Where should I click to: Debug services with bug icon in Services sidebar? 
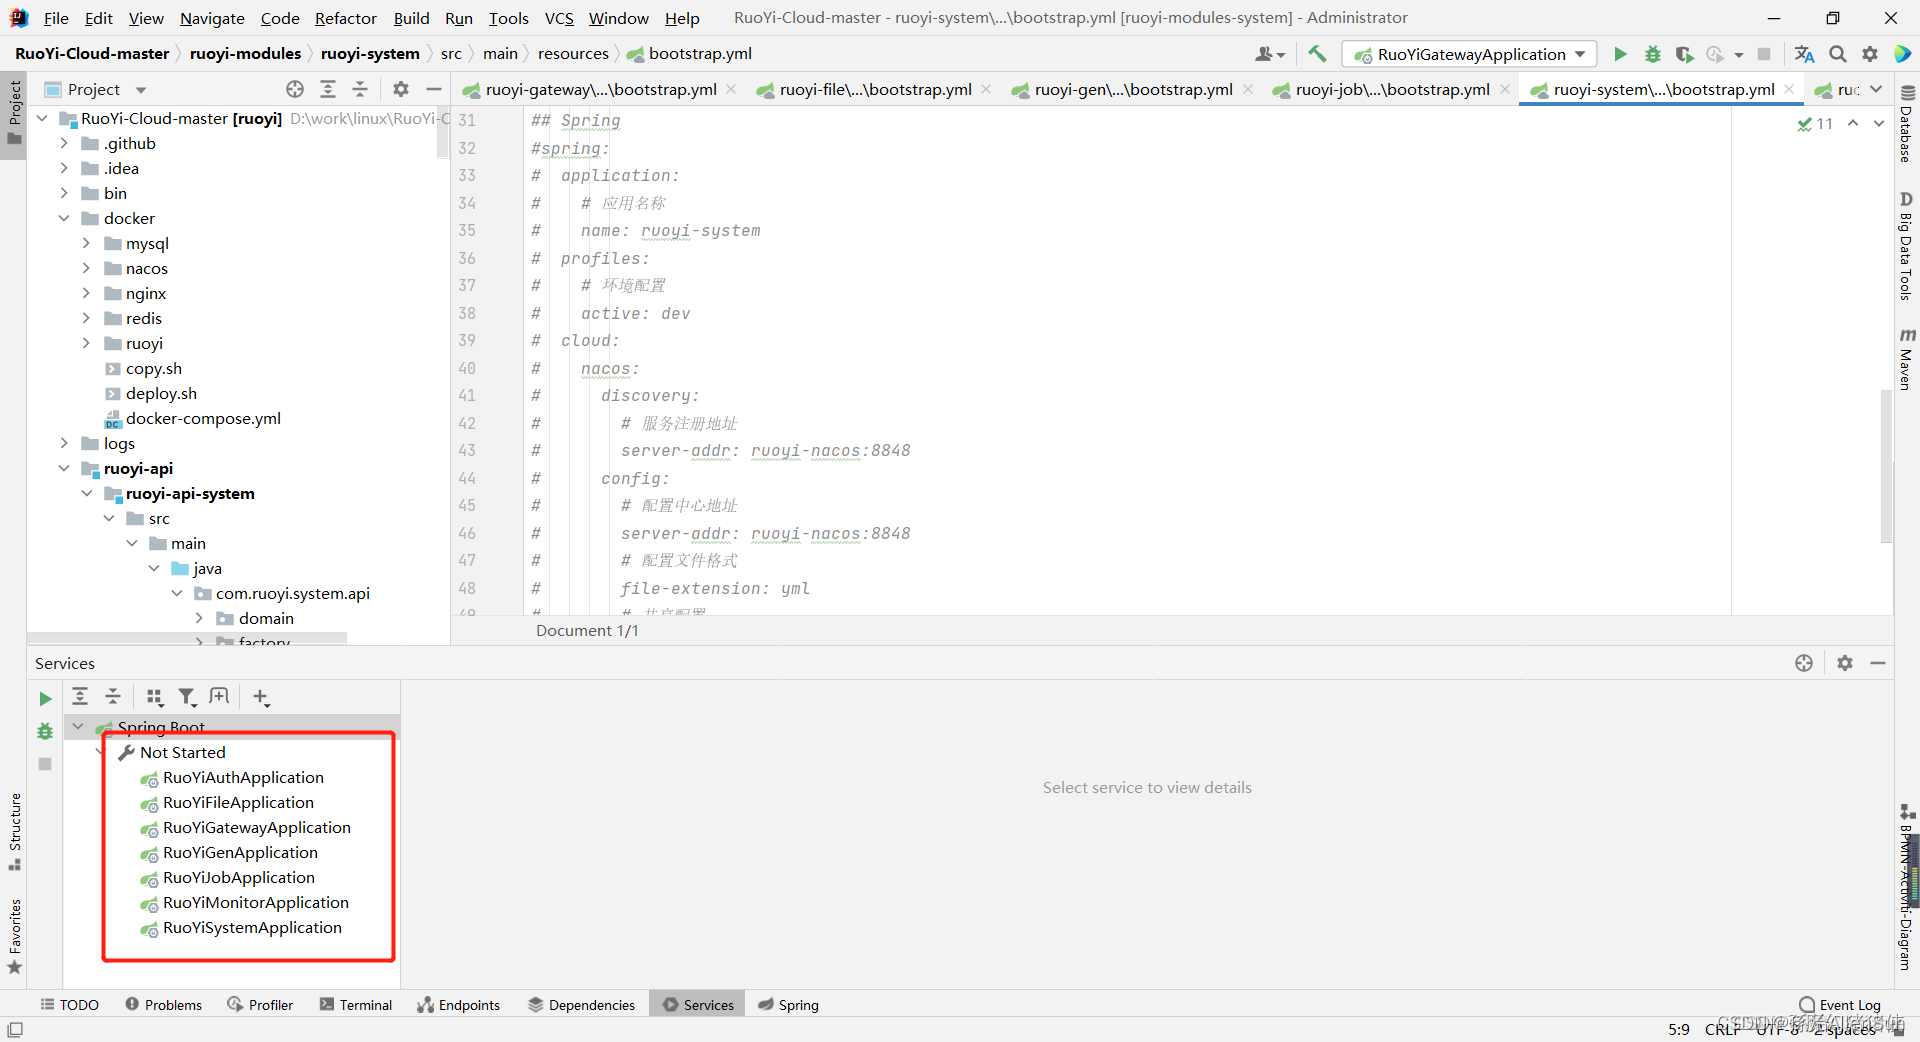(x=45, y=731)
